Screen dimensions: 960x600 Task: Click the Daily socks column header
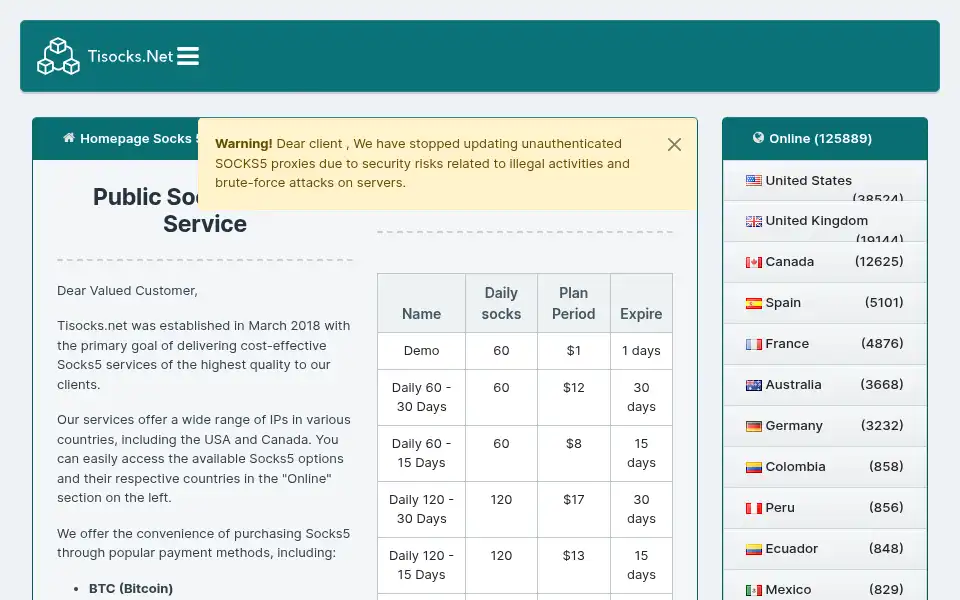pyautogui.click(x=501, y=303)
